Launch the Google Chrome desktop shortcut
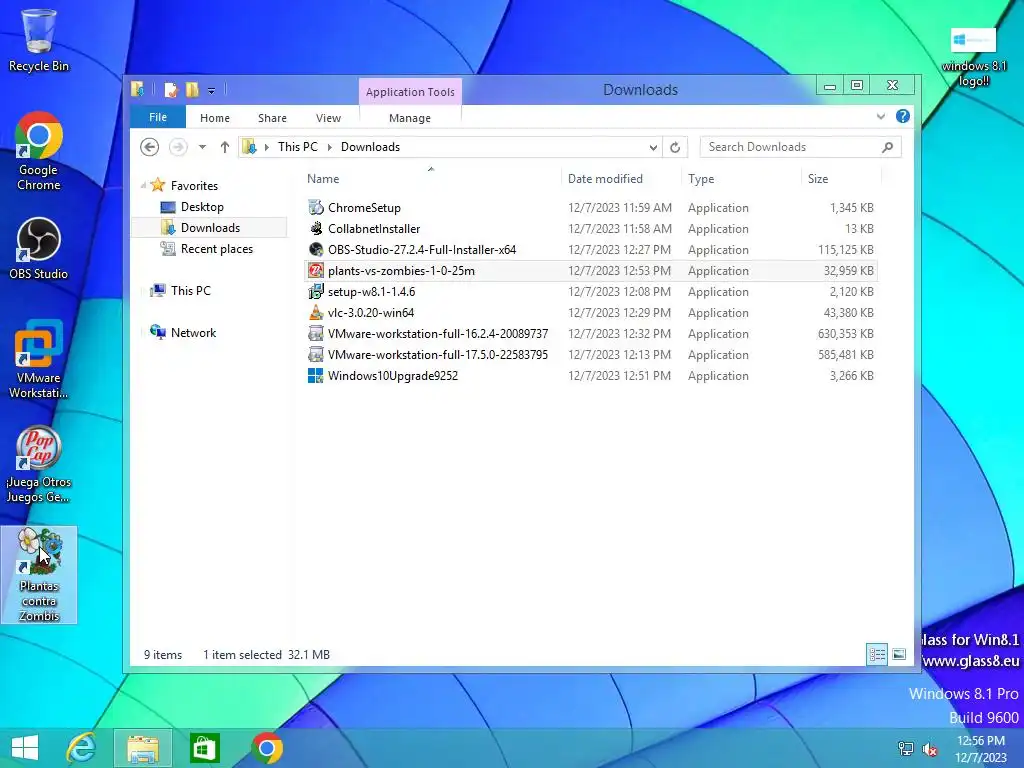Viewport: 1024px width, 768px height. click(39, 150)
